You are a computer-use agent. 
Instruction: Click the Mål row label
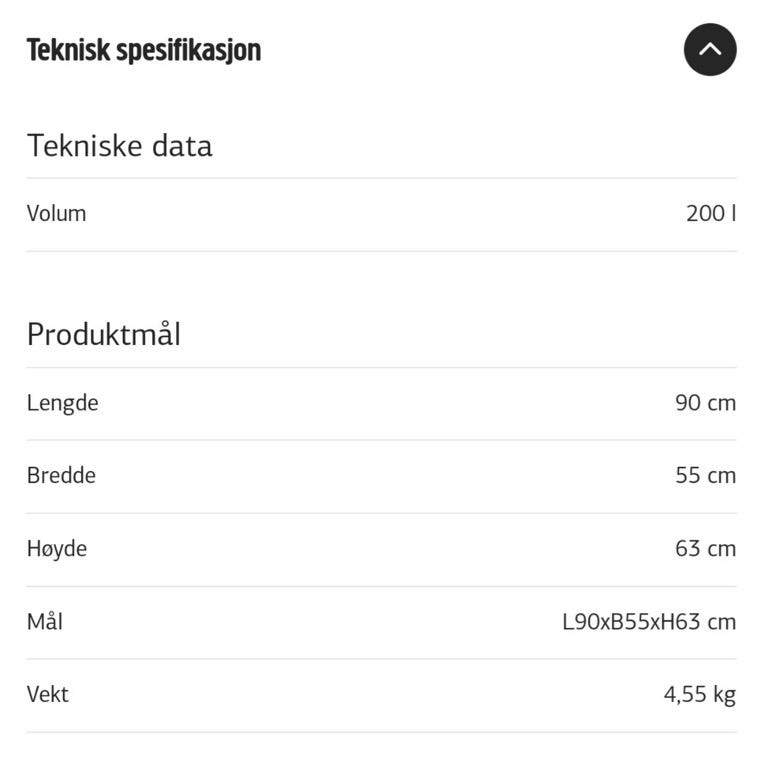click(x=45, y=621)
